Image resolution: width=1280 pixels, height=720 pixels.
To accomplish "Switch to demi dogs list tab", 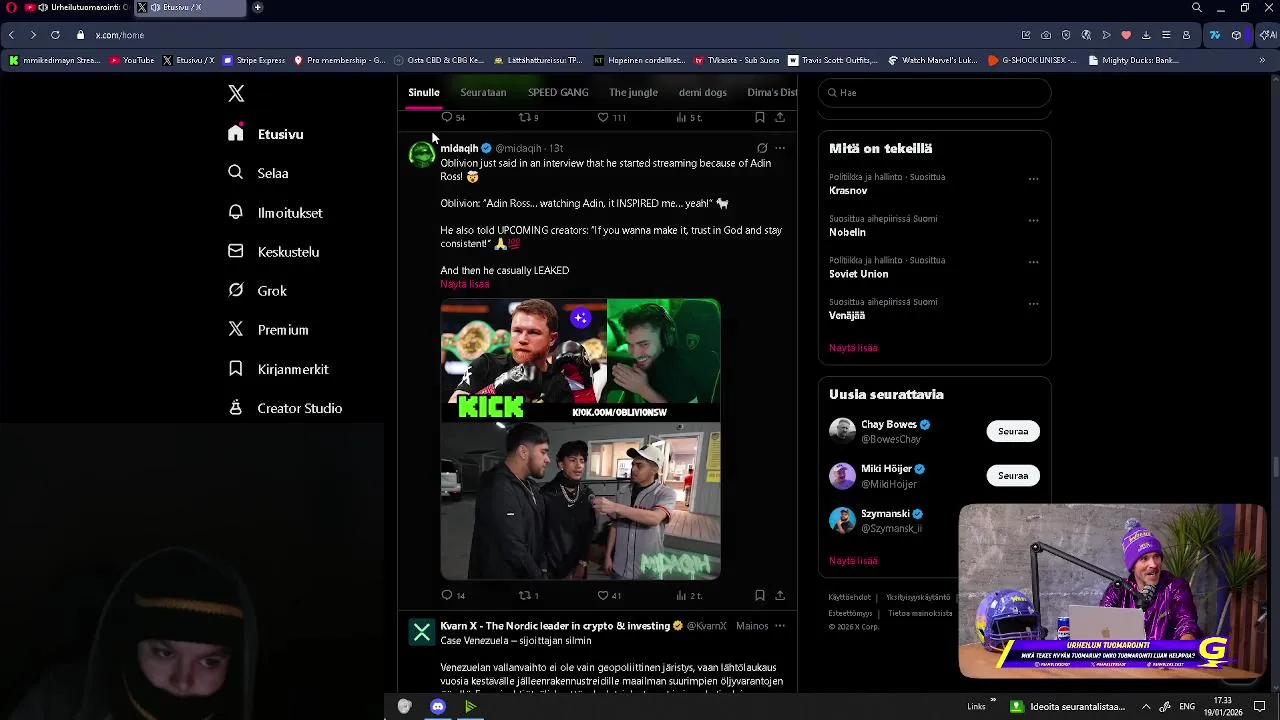I will 703,92.
